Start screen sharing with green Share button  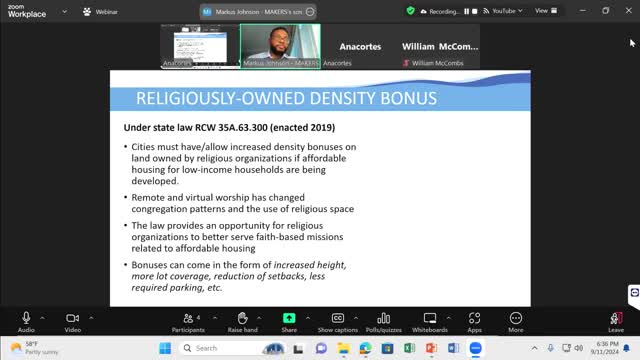pyautogui.click(x=289, y=322)
